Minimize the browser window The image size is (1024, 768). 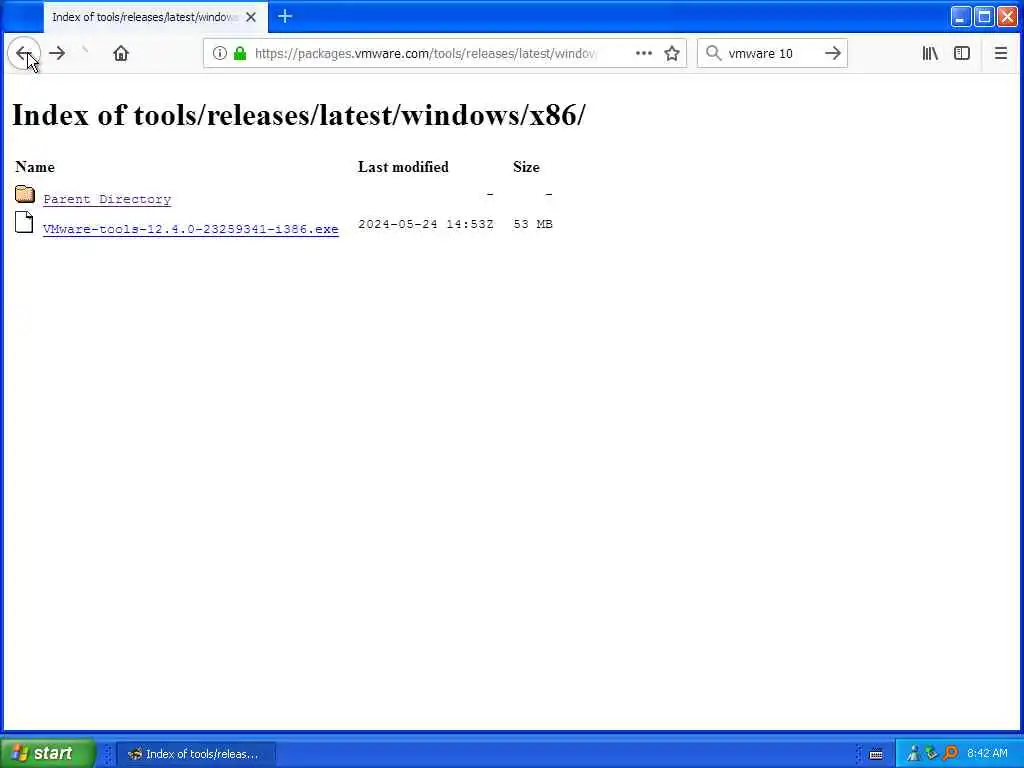click(960, 17)
